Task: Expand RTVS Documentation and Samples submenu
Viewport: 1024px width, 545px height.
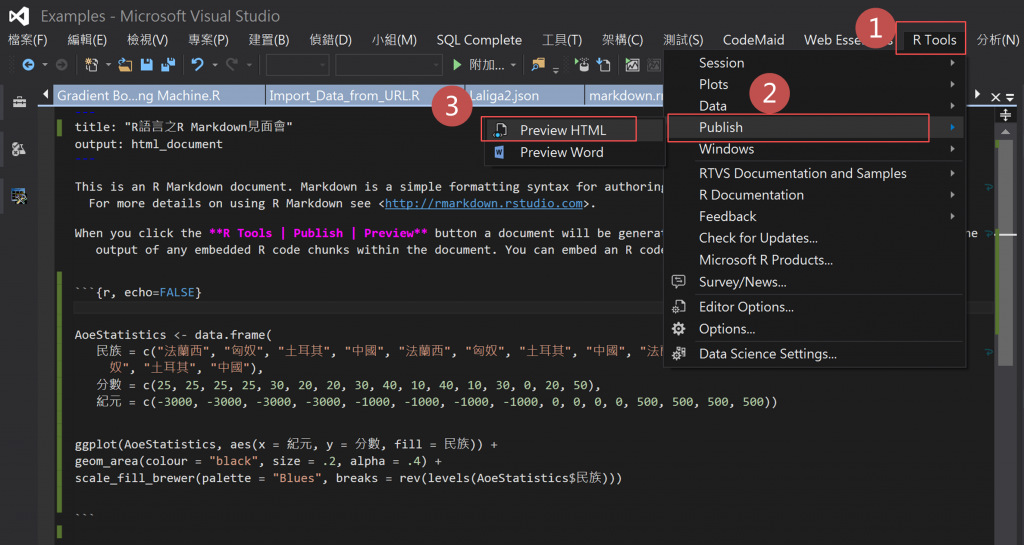Action: pyautogui.click(x=953, y=173)
